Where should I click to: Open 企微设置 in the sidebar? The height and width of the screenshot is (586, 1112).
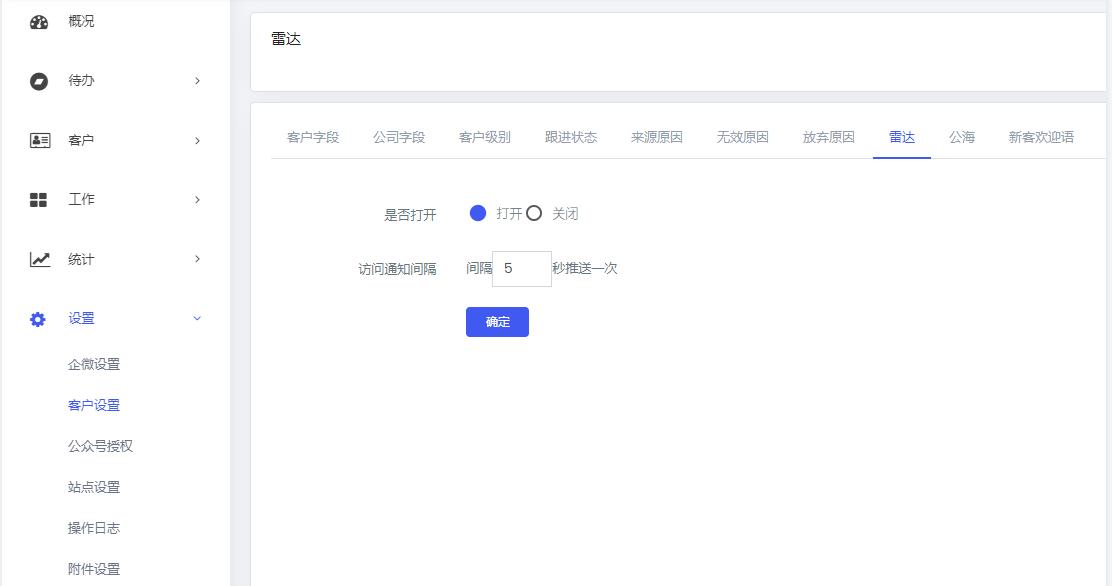click(x=94, y=365)
